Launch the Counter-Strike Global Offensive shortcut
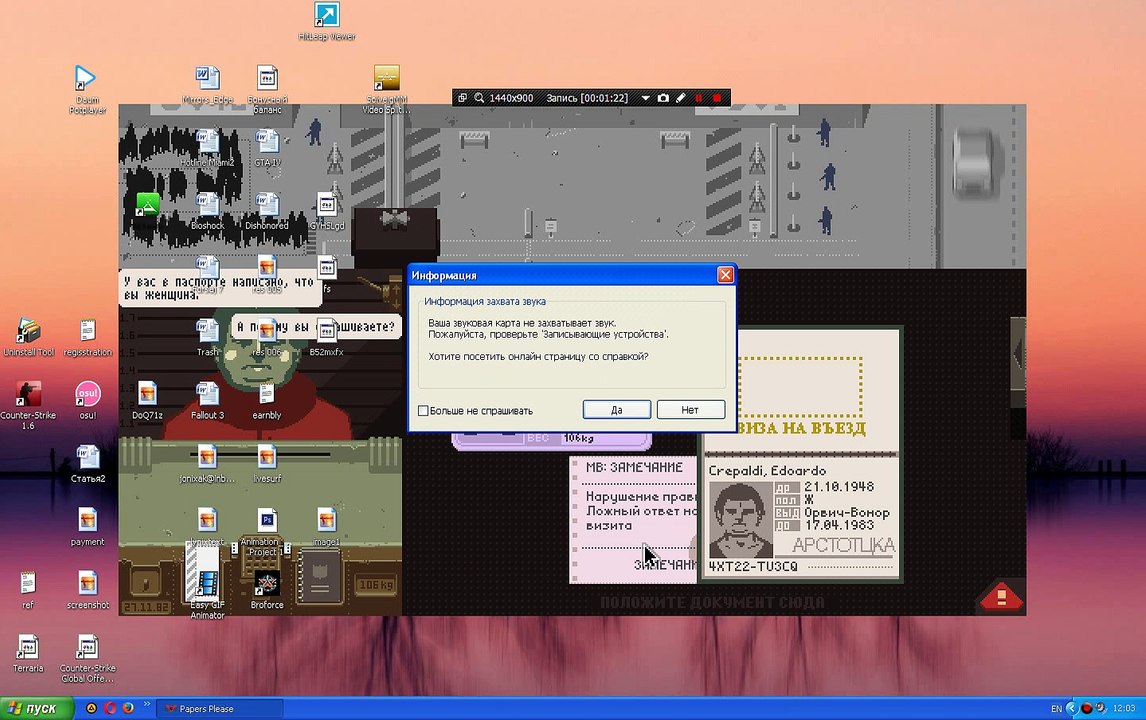1146x720 pixels. [x=88, y=659]
